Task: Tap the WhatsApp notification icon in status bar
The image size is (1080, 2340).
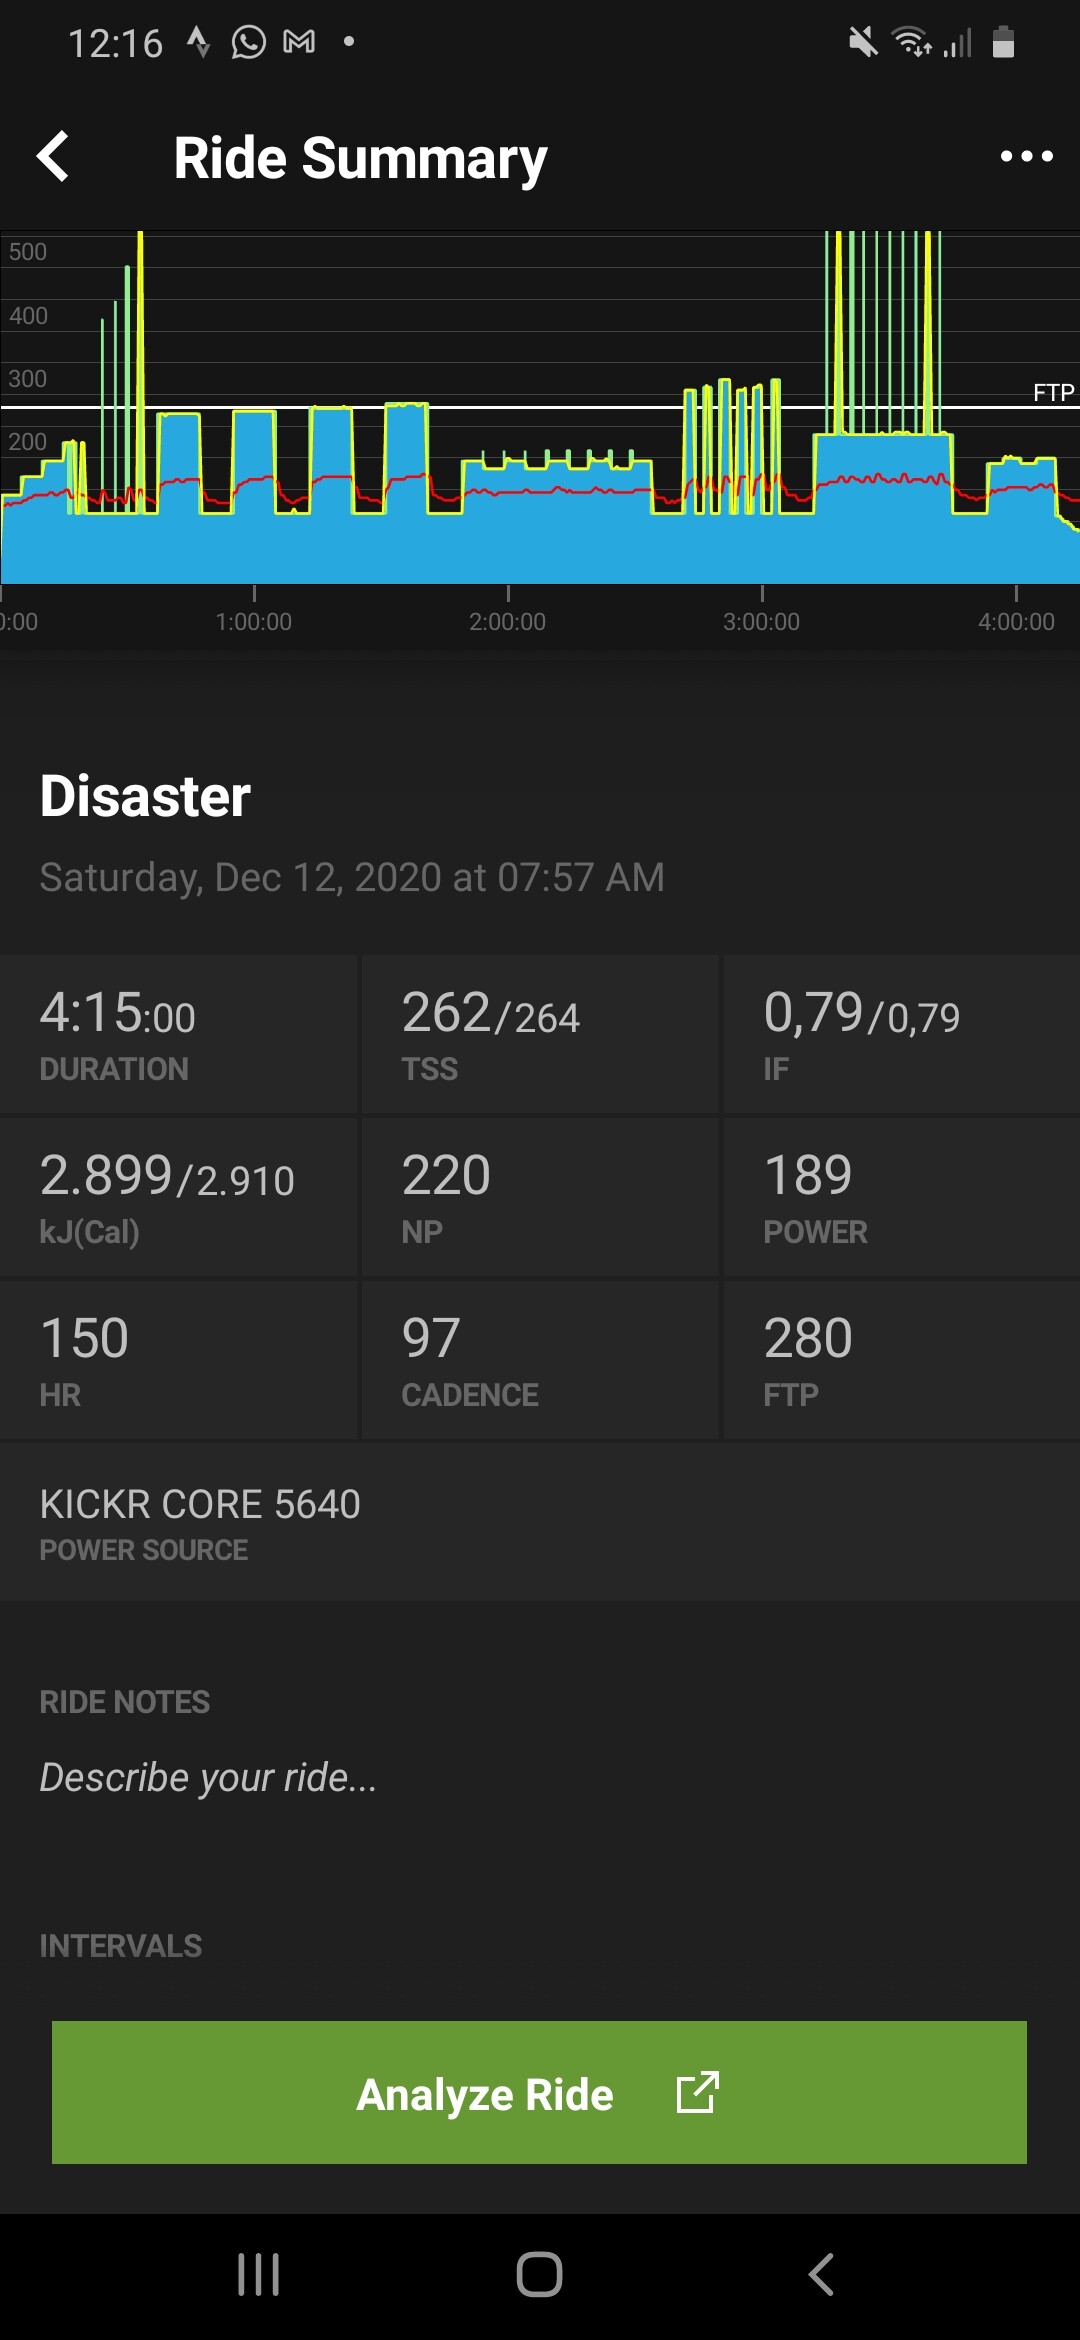Action: [248, 42]
